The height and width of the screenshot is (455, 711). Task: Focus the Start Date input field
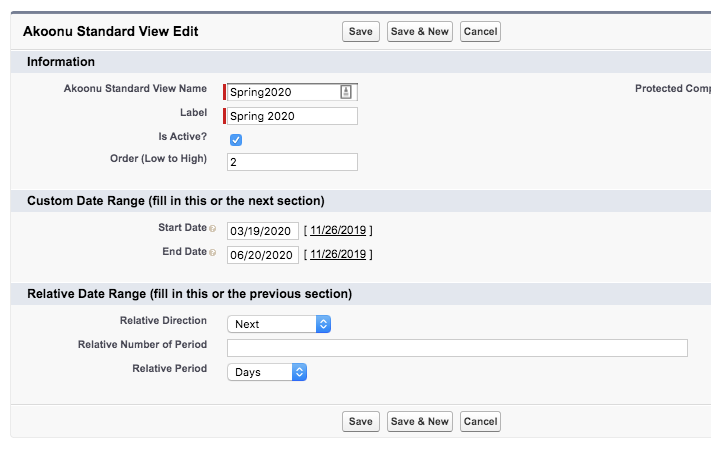coord(263,231)
